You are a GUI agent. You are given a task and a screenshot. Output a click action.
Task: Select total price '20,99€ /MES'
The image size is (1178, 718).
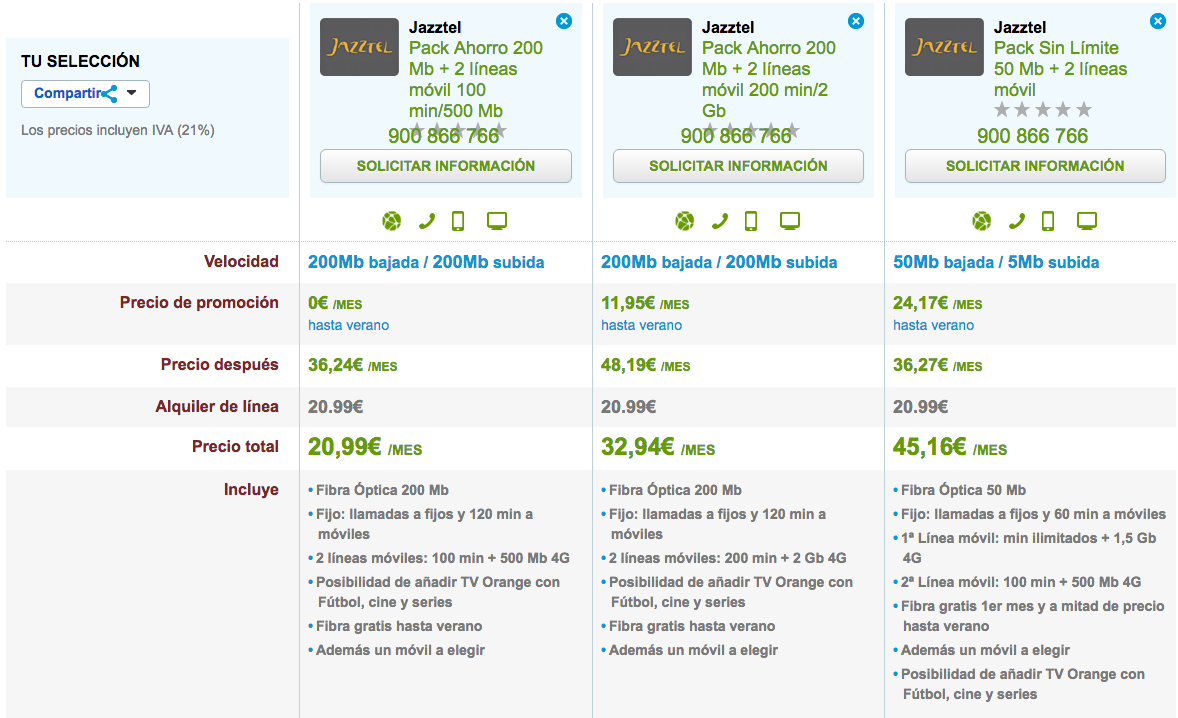(x=365, y=448)
